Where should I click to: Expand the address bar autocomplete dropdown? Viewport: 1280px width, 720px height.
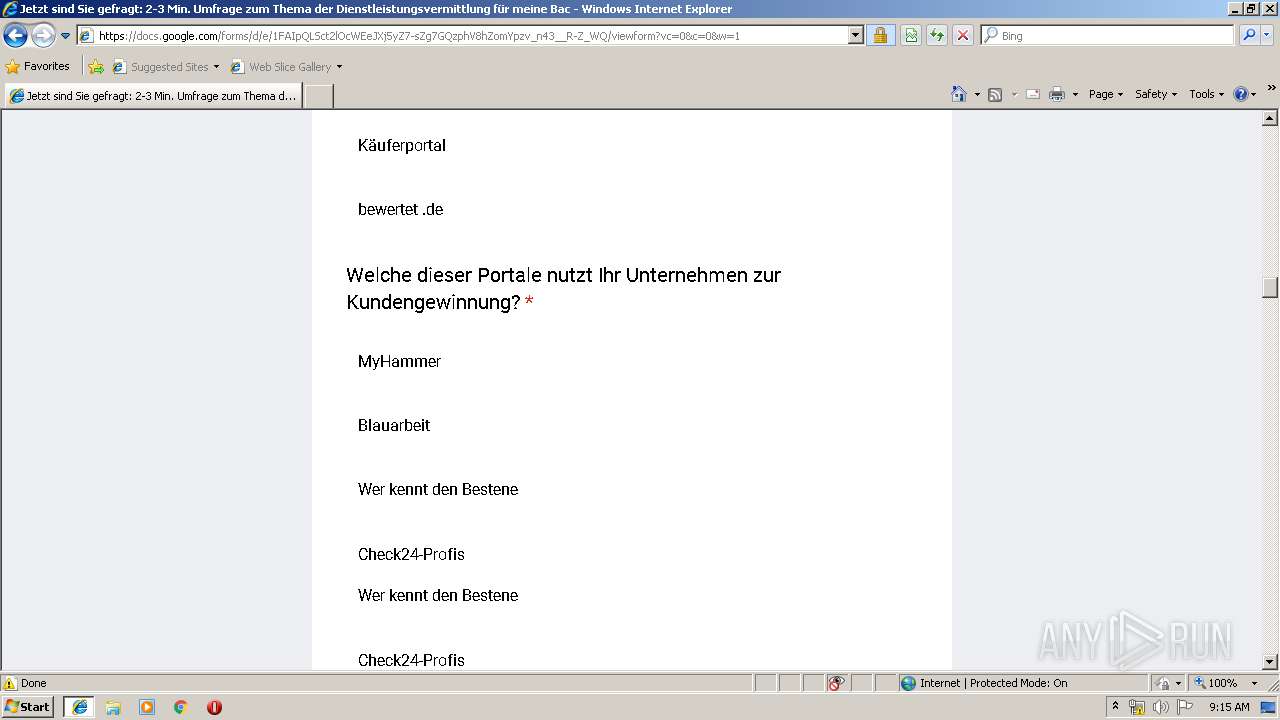pos(855,36)
